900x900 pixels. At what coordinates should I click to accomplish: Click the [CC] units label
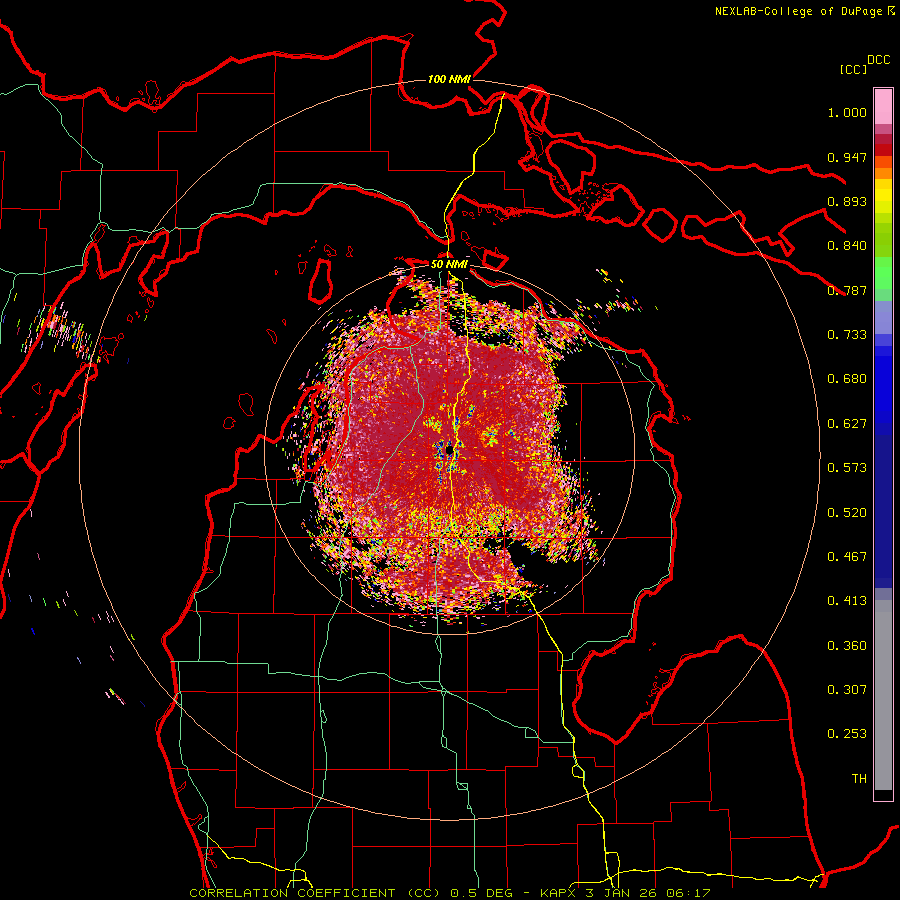(853, 69)
